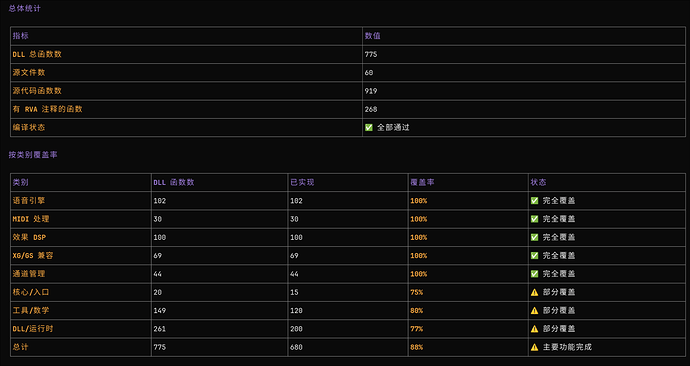Click the DLL 函数数 value 261 for DLL/运行时
This screenshot has width=690, height=366.
click(x=160, y=329)
